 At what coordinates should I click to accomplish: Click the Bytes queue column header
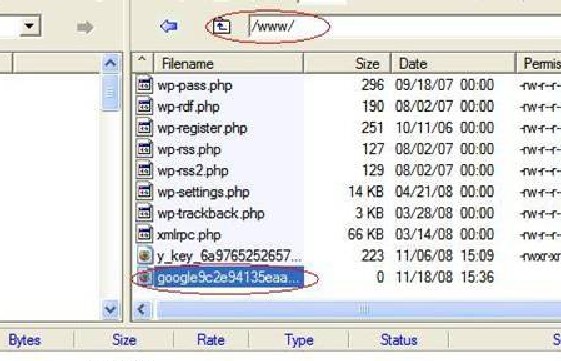click(x=25, y=340)
